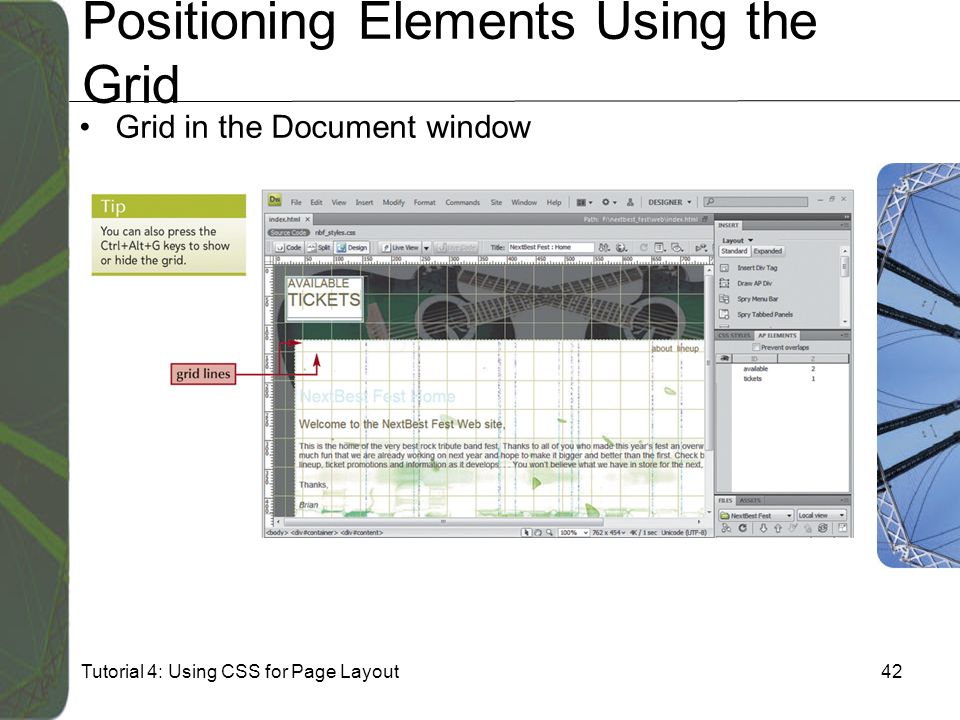The image size is (960, 720).
Task: Switch to the INSERT panel tab
Action: click(x=729, y=225)
